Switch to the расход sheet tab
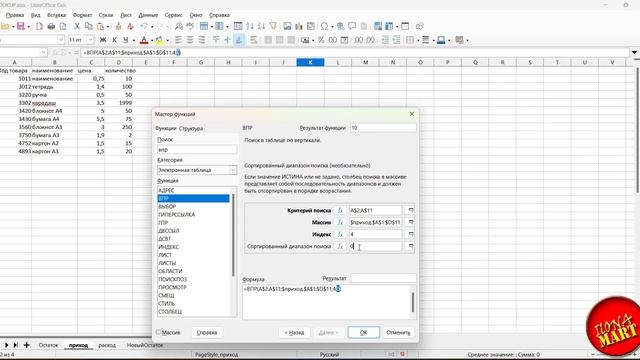This screenshot has width=640, height=360. point(107,345)
